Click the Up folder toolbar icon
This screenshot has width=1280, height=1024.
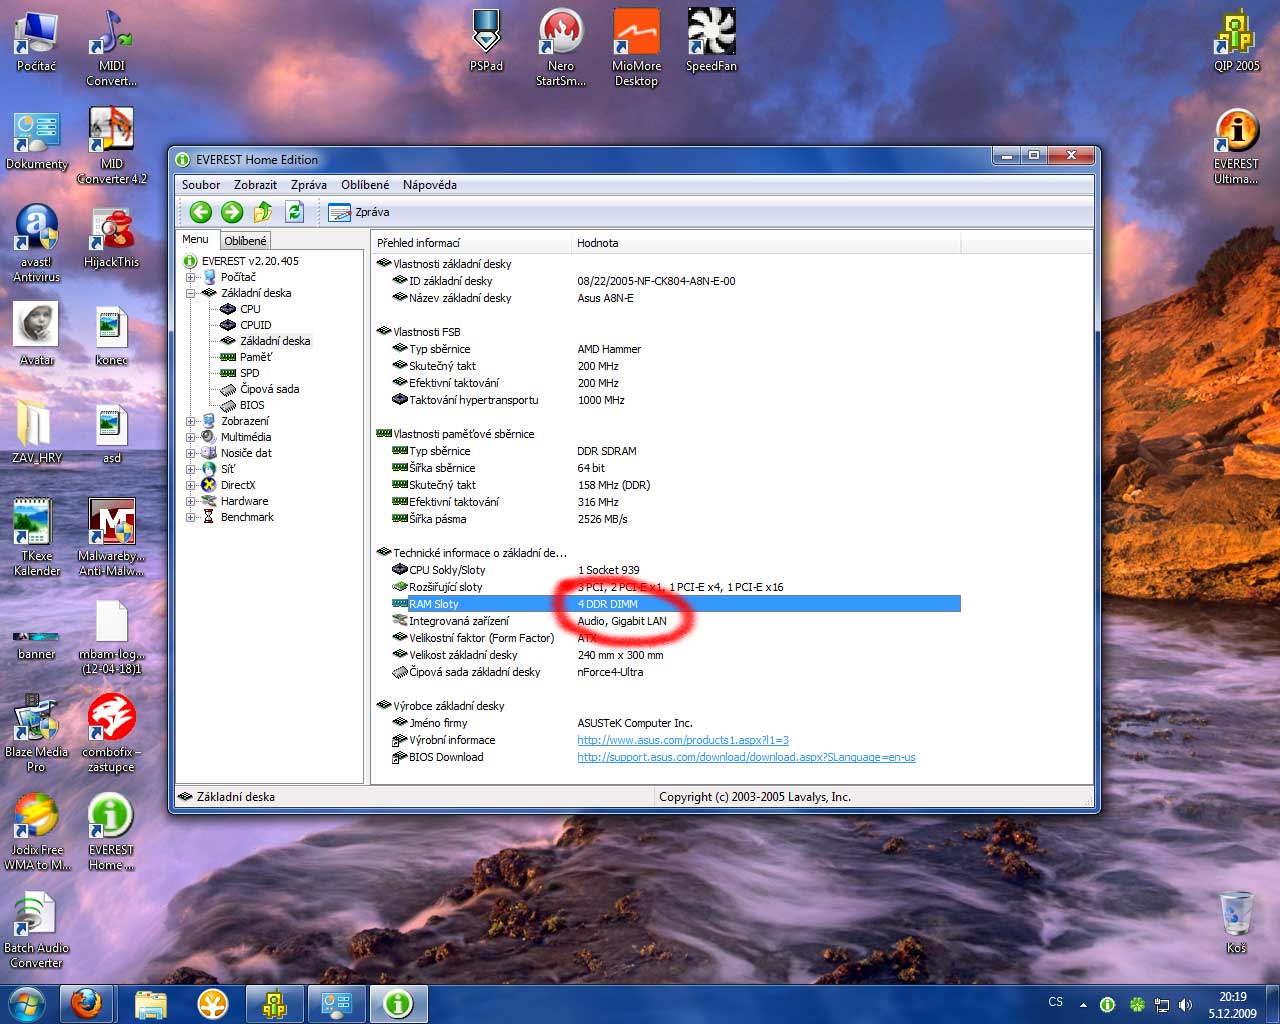click(263, 212)
